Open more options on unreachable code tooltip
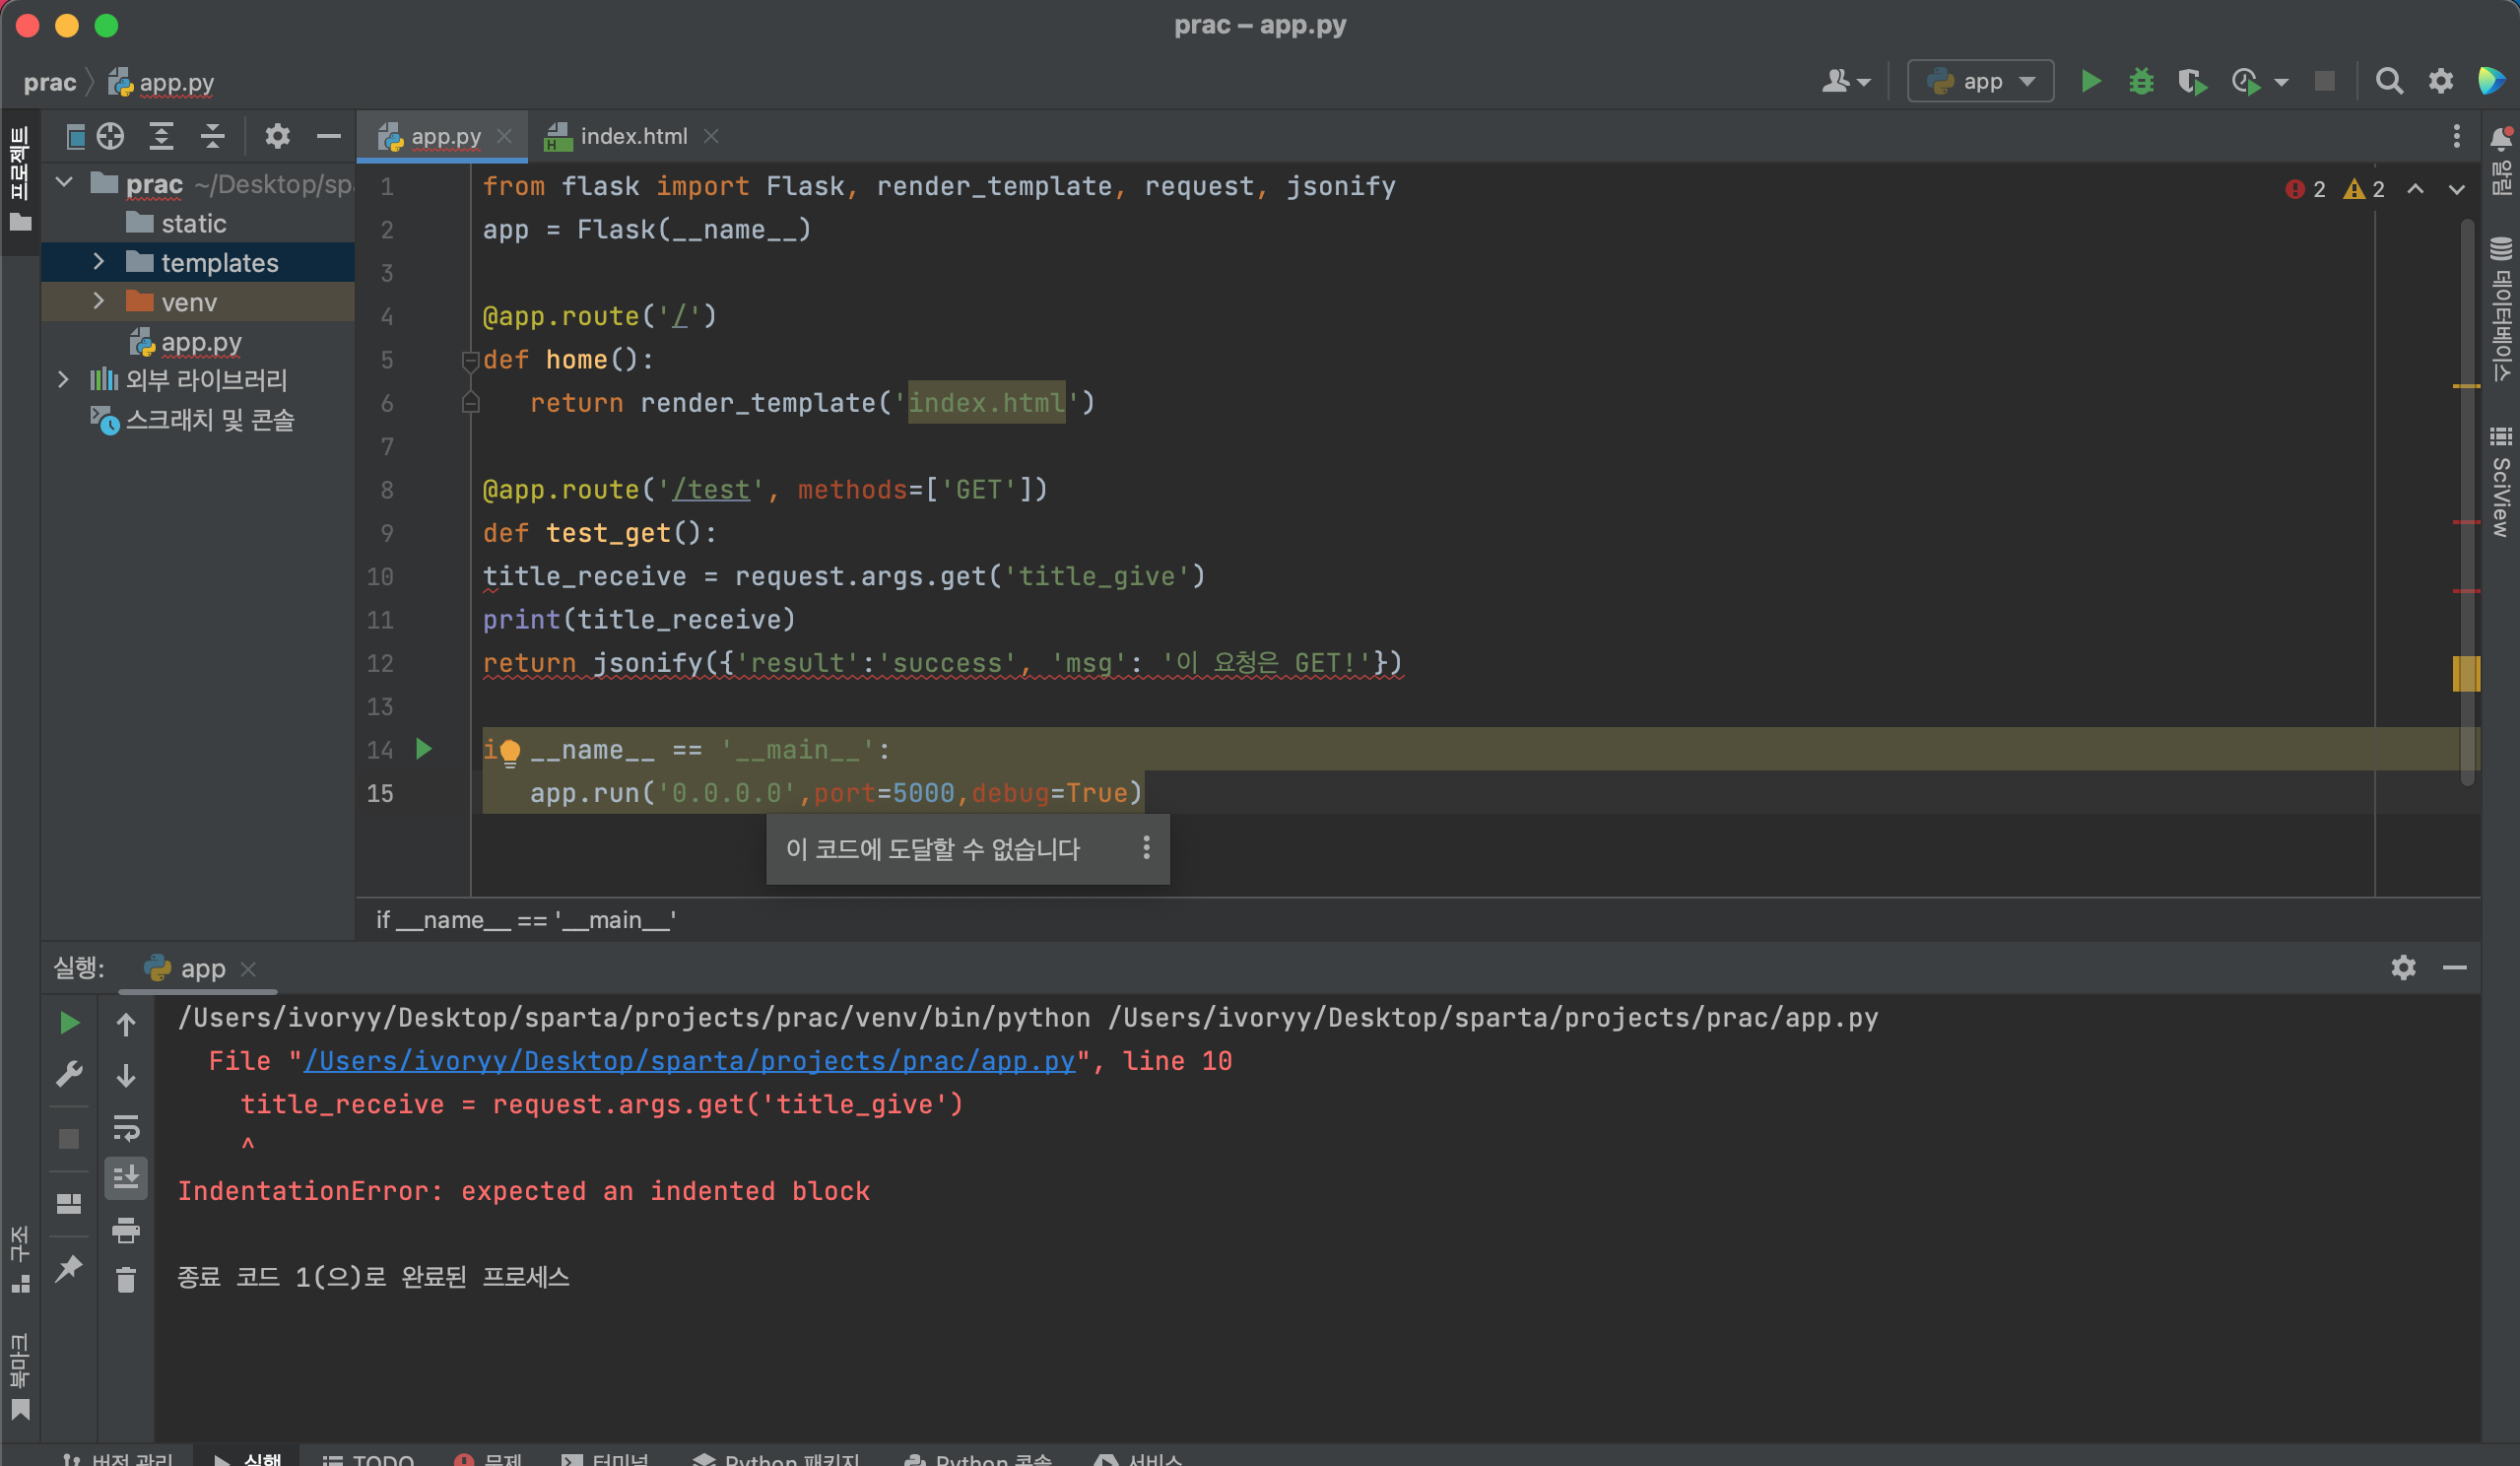 pyautogui.click(x=1146, y=848)
